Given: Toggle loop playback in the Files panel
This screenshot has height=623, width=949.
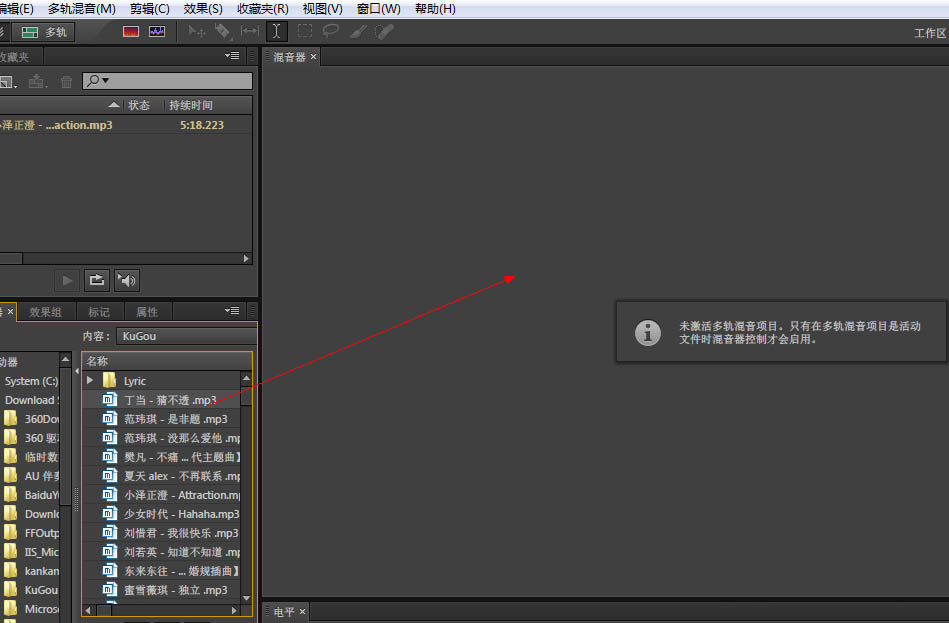Looking at the screenshot, I should 96,280.
